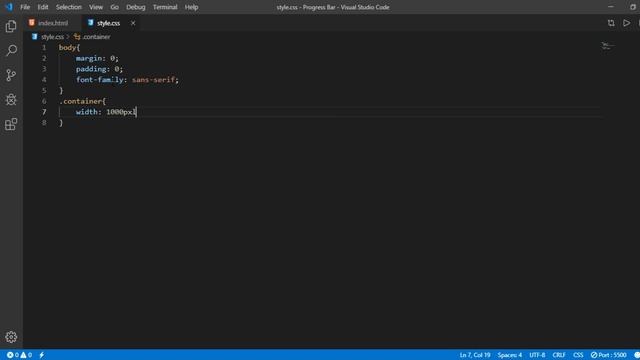The image size is (640, 360).
Task: Click line number 1 in the gutter
Action: [44, 47]
